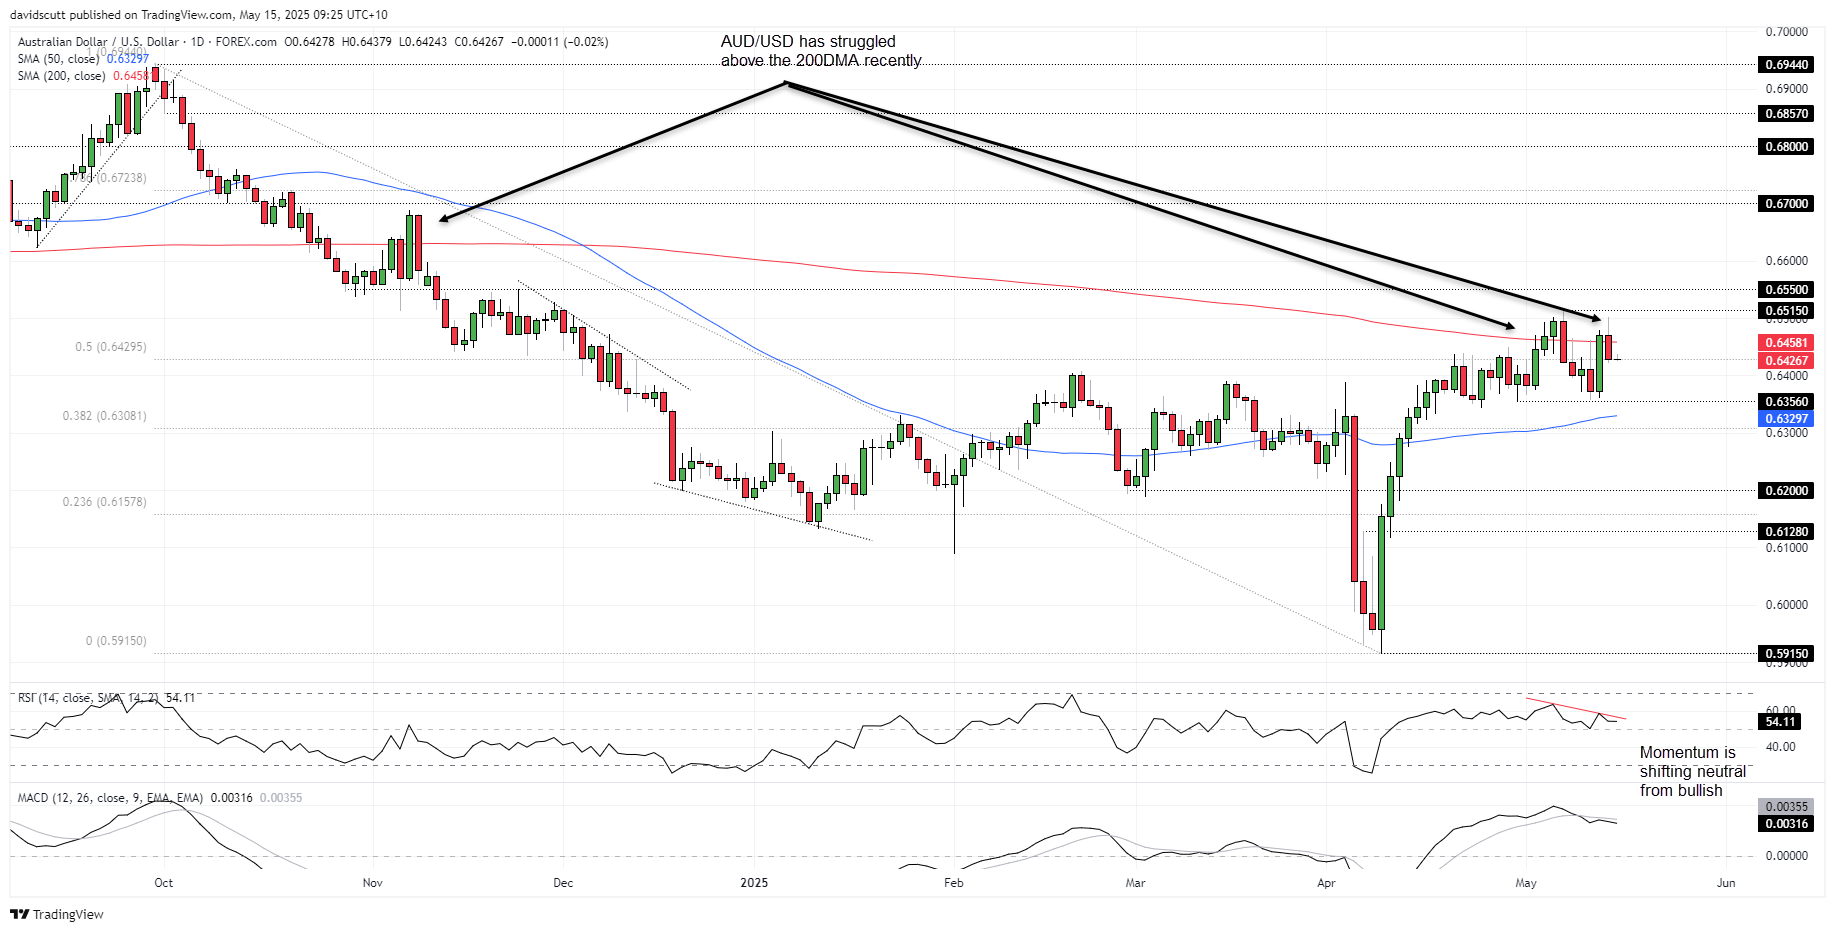Click the 0.68570 price label
1835x932 pixels.
tap(1786, 114)
